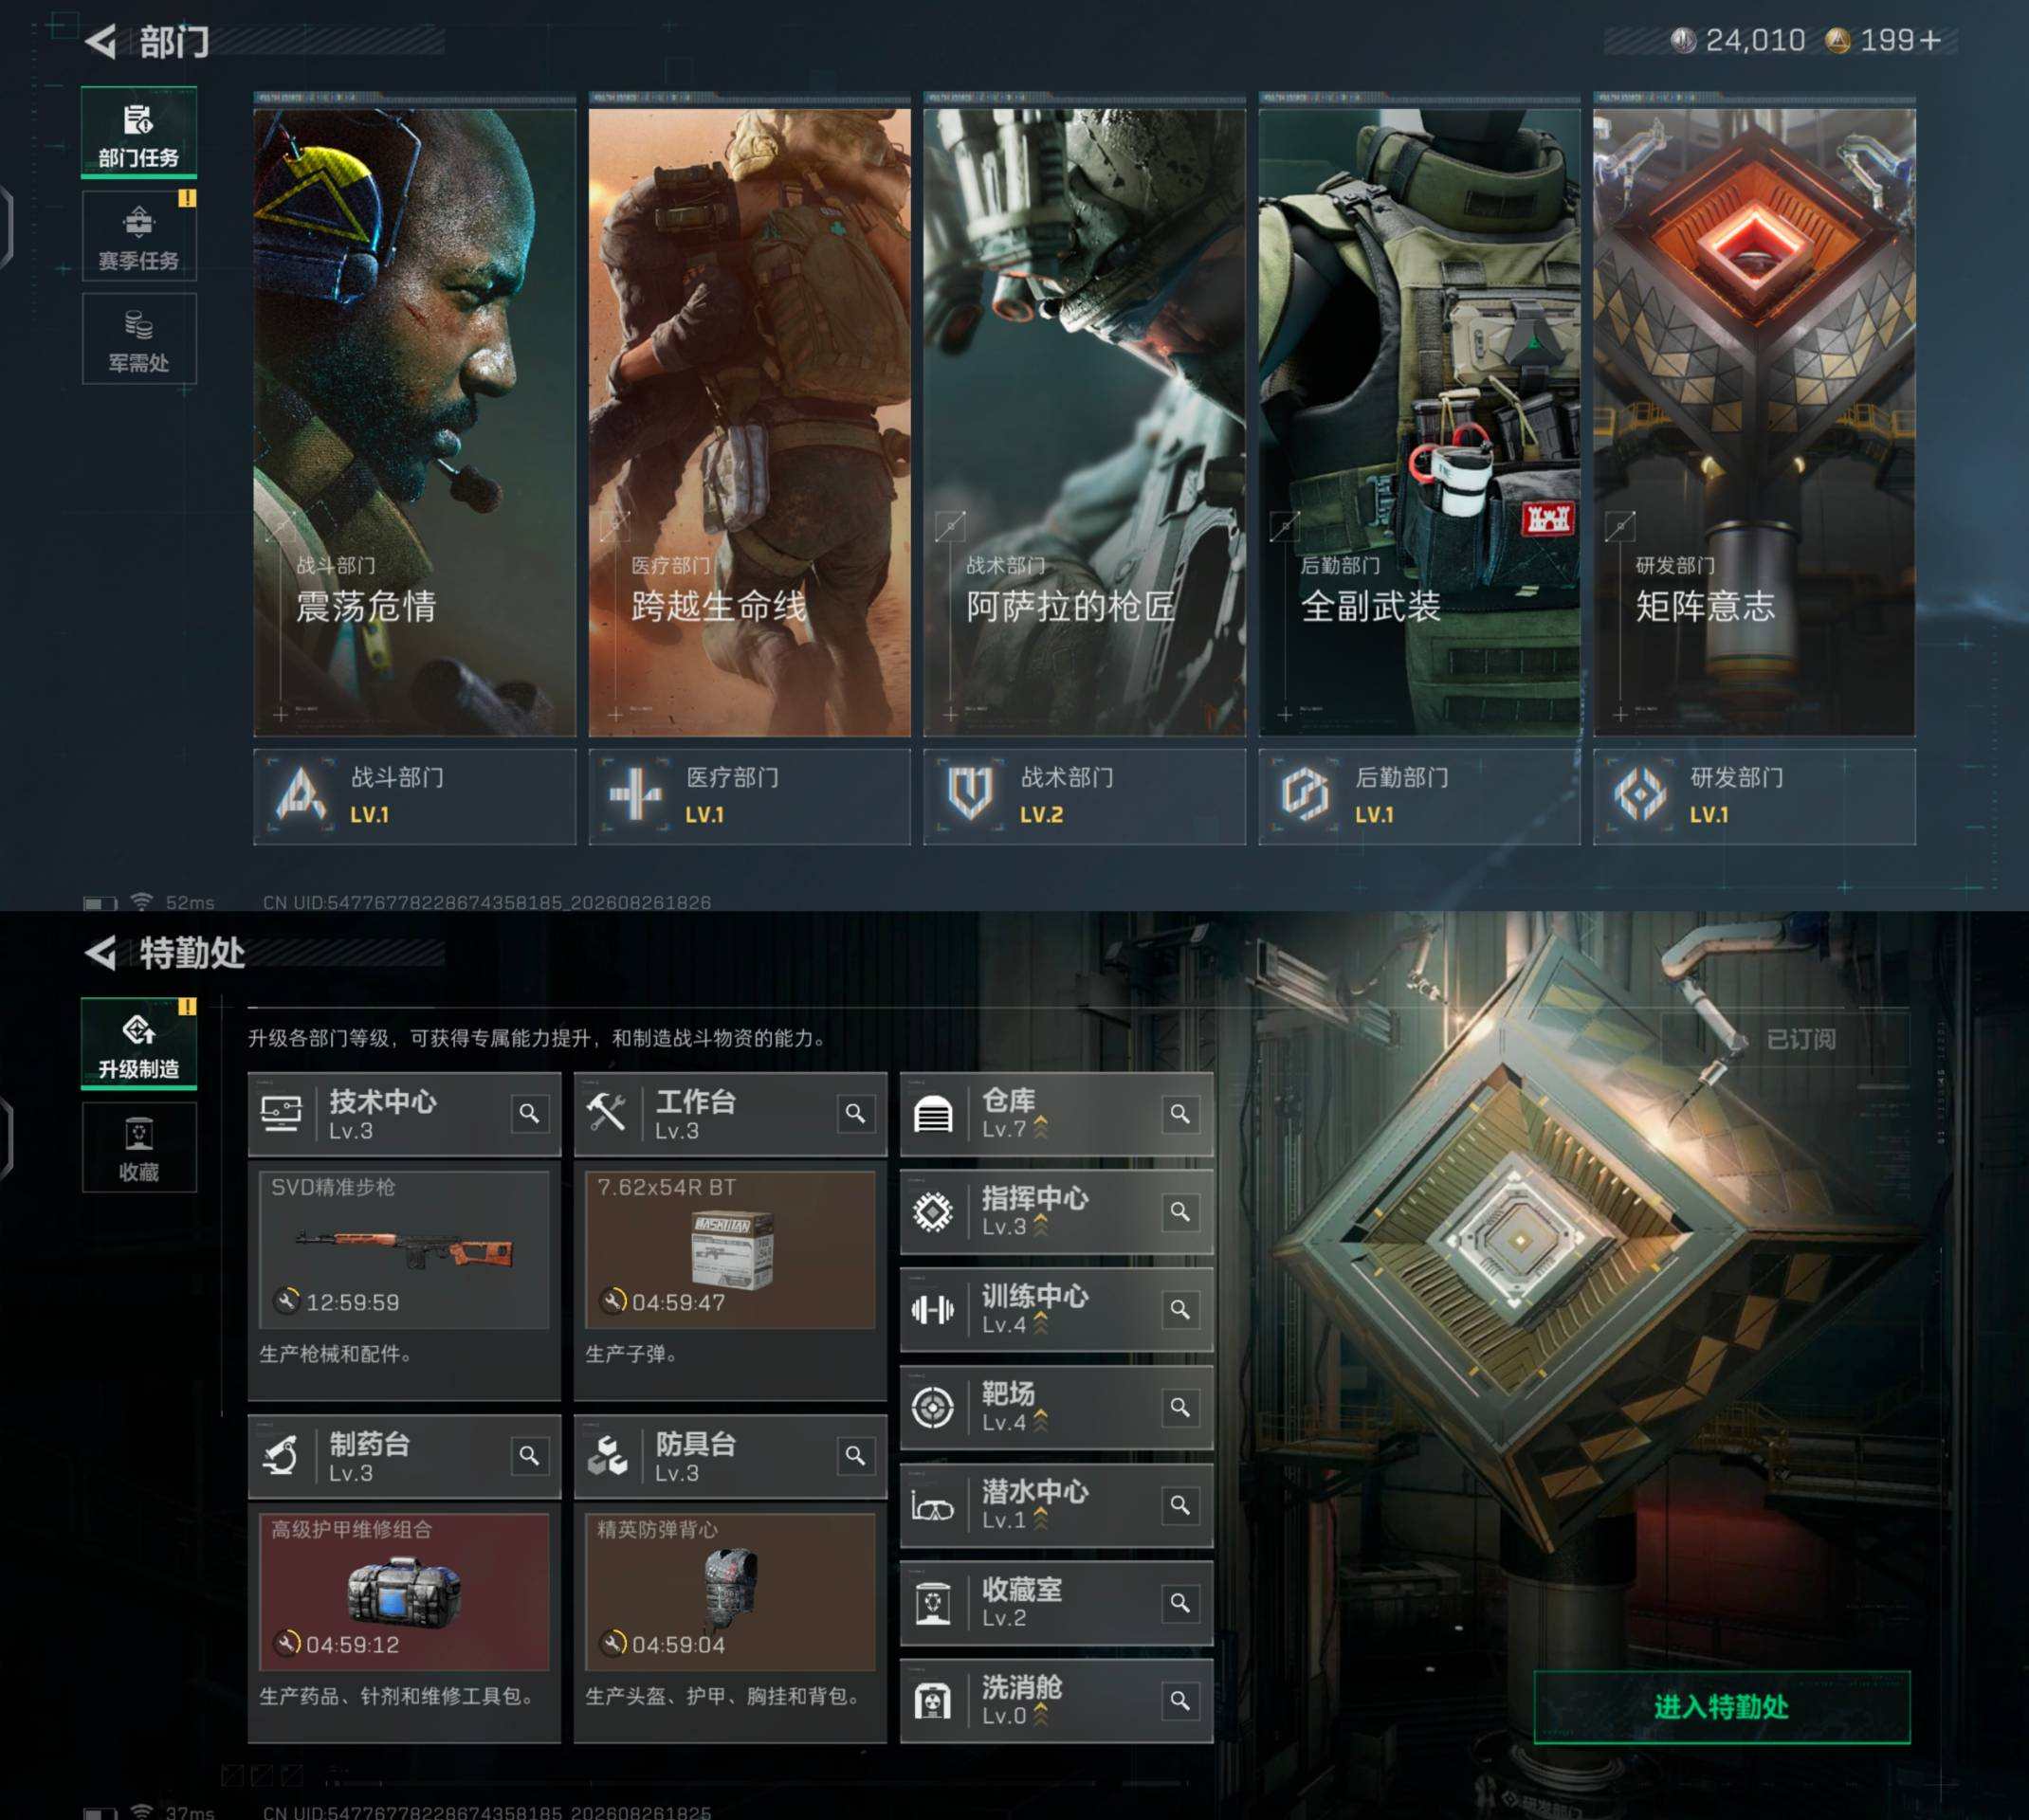Inspect 靶场 with the magnifier icon
Screen dimensions: 2029x1820
pyautogui.click(x=1180, y=1408)
